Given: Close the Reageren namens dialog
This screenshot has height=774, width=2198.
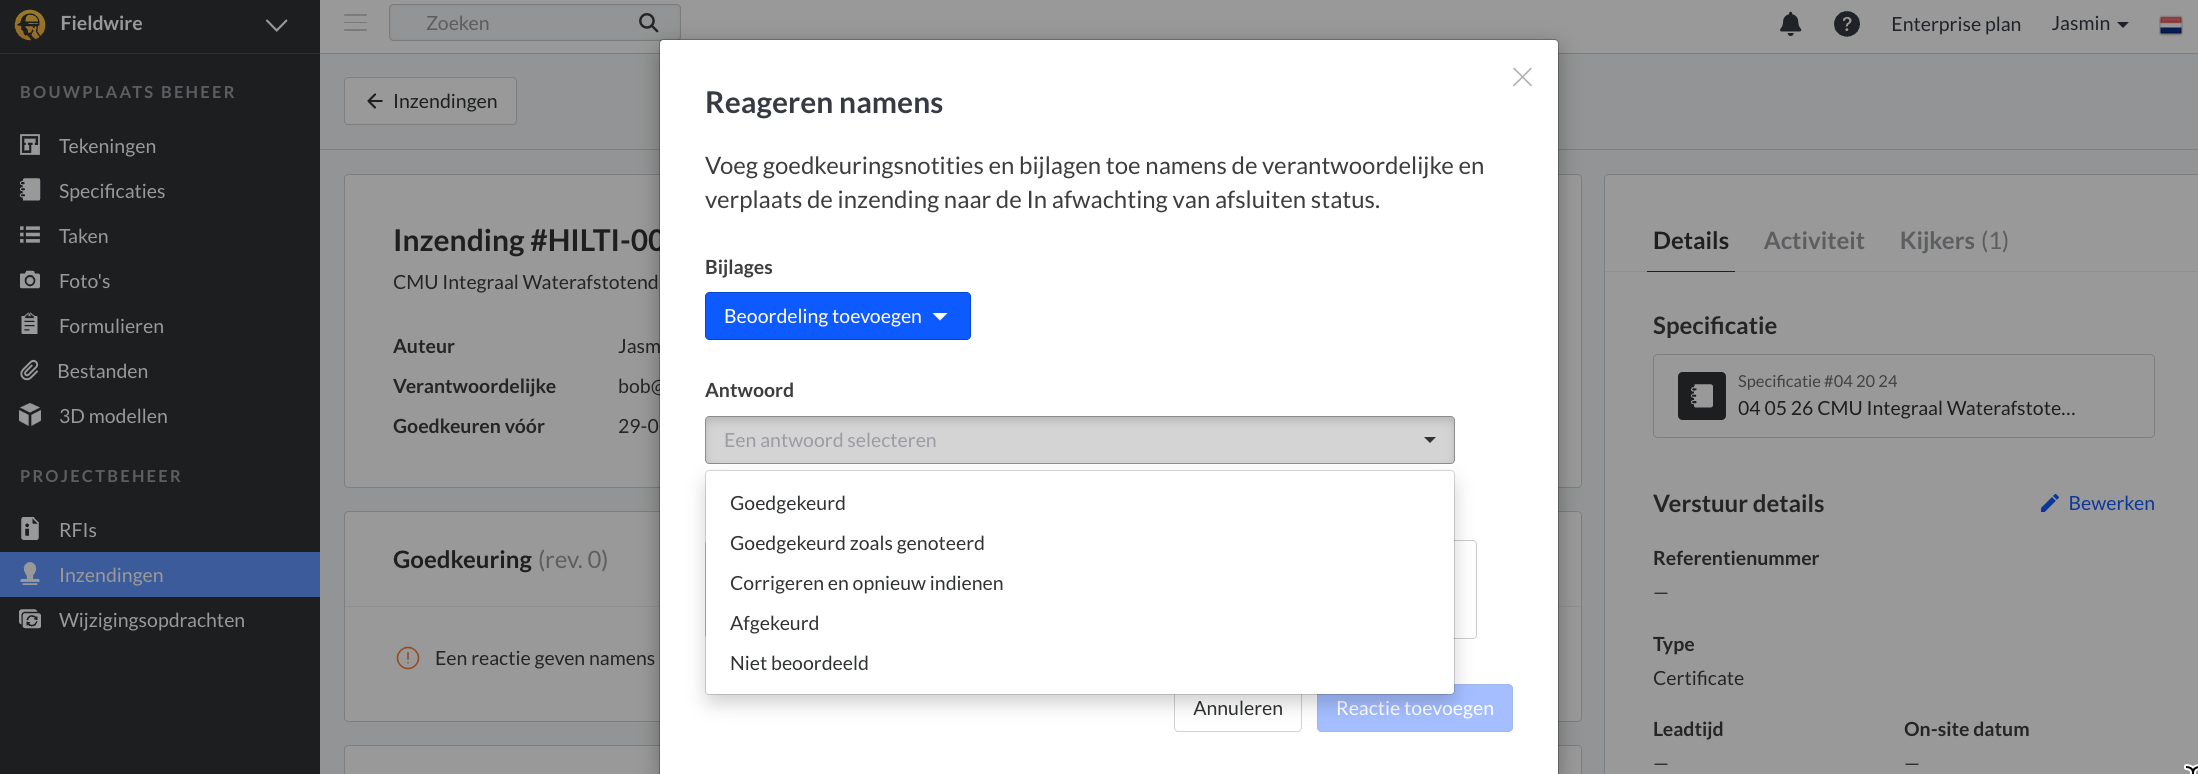Looking at the screenshot, I should point(1522,77).
